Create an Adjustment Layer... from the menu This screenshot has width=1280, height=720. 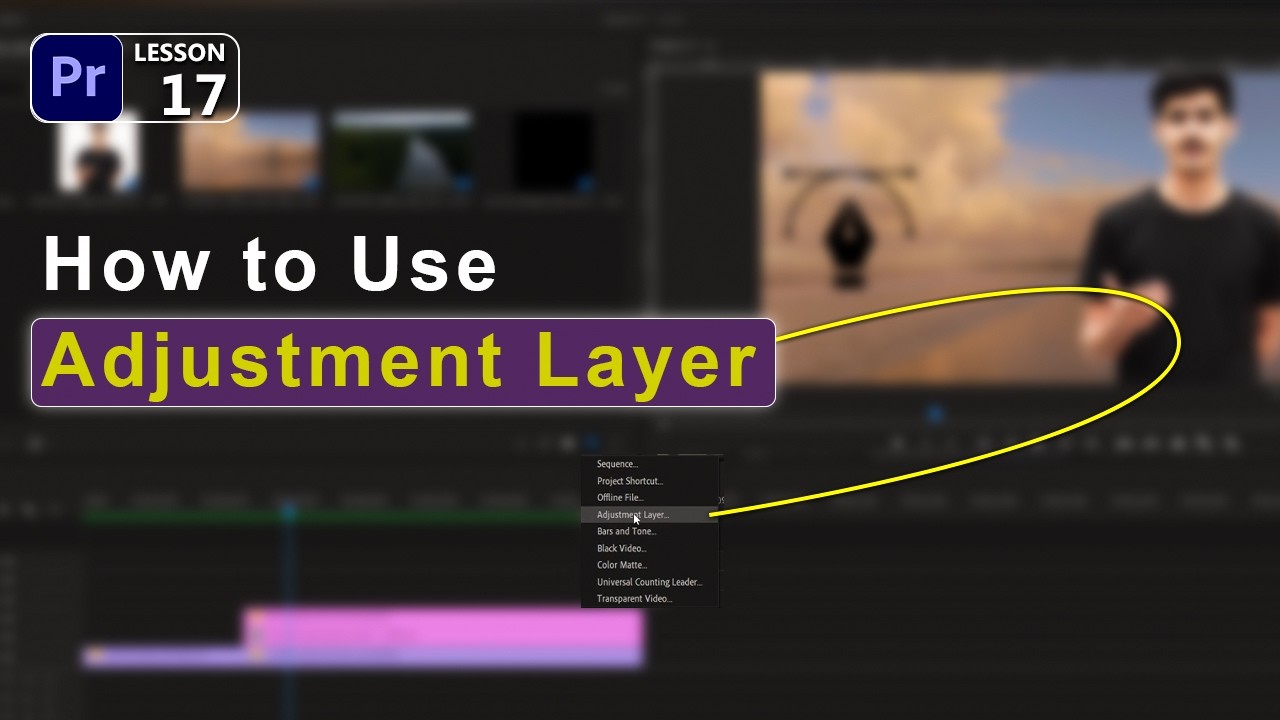click(649, 515)
